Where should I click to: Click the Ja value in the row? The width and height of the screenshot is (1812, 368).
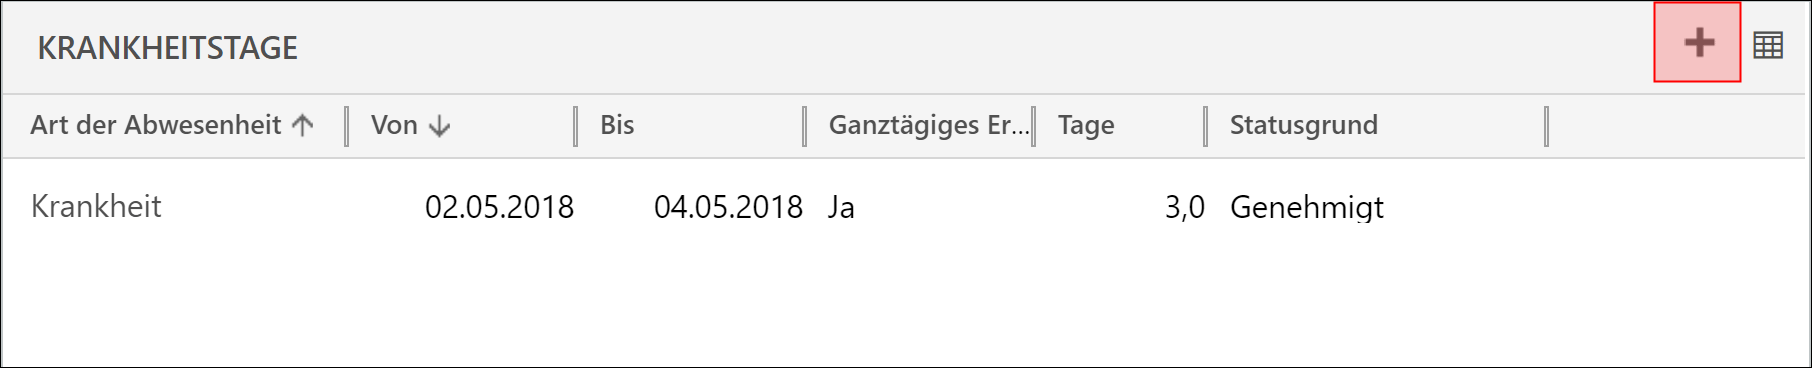pyautogui.click(x=841, y=207)
